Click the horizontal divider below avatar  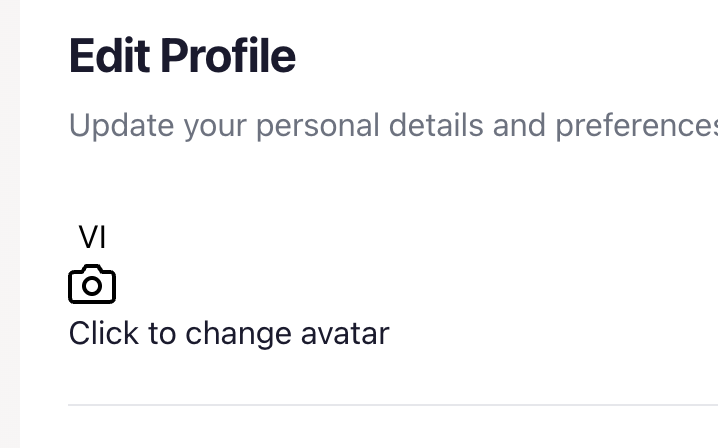[x=392, y=405]
